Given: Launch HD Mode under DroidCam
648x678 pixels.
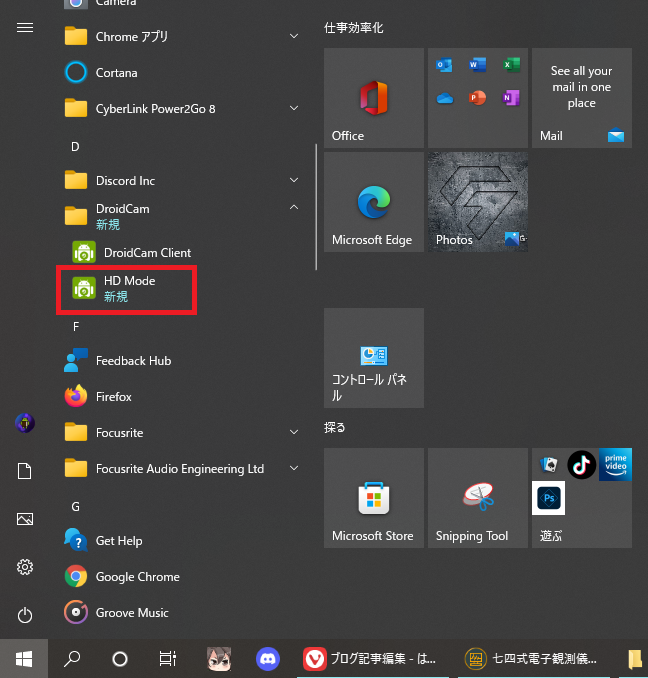Looking at the screenshot, I should tap(181, 288).
